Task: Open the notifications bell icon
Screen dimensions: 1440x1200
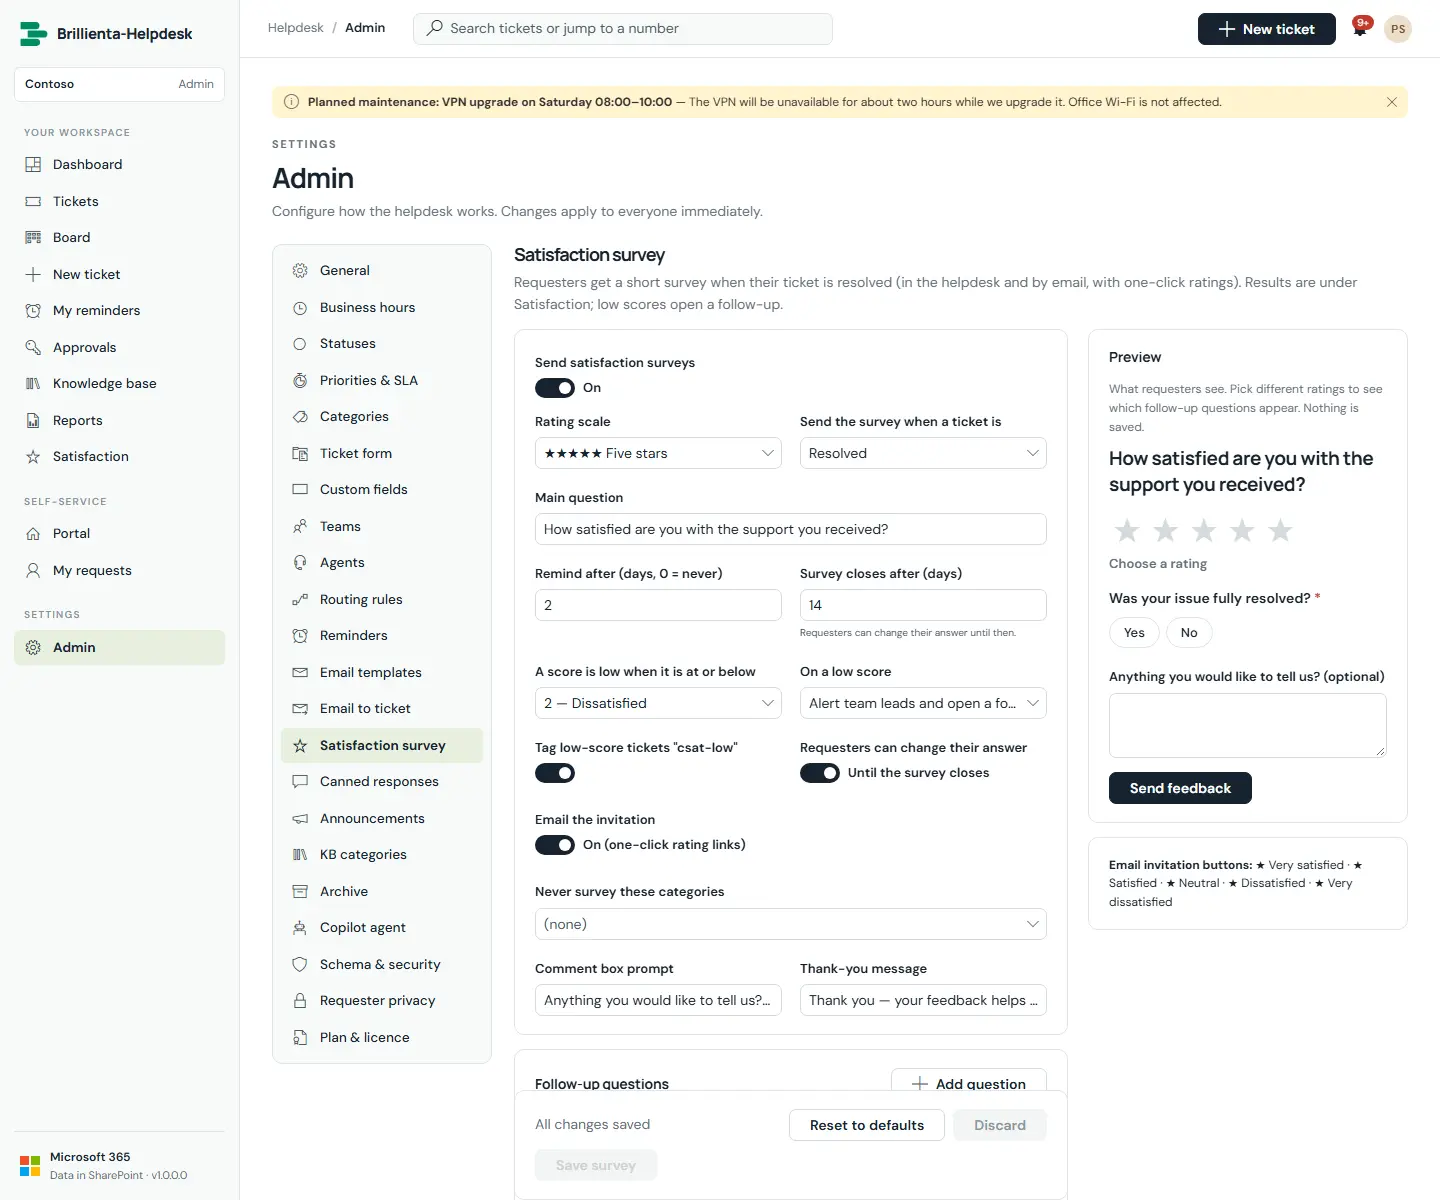Action: point(1360,29)
